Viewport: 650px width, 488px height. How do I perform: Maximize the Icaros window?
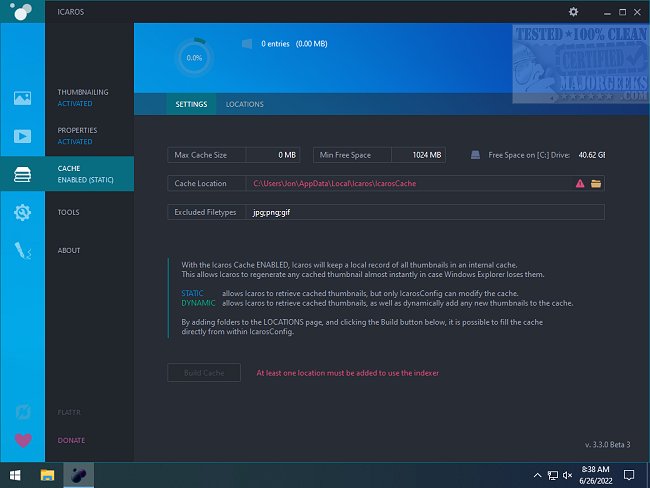(622, 12)
